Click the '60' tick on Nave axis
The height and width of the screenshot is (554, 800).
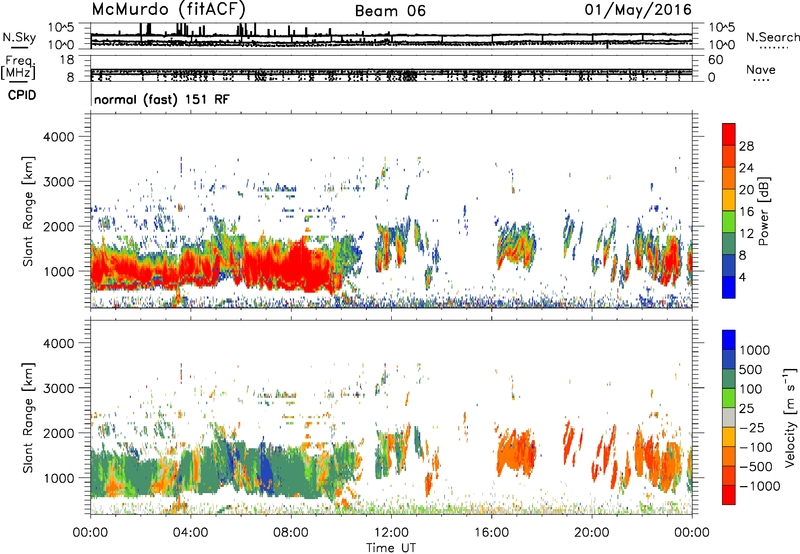coord(715,60)
